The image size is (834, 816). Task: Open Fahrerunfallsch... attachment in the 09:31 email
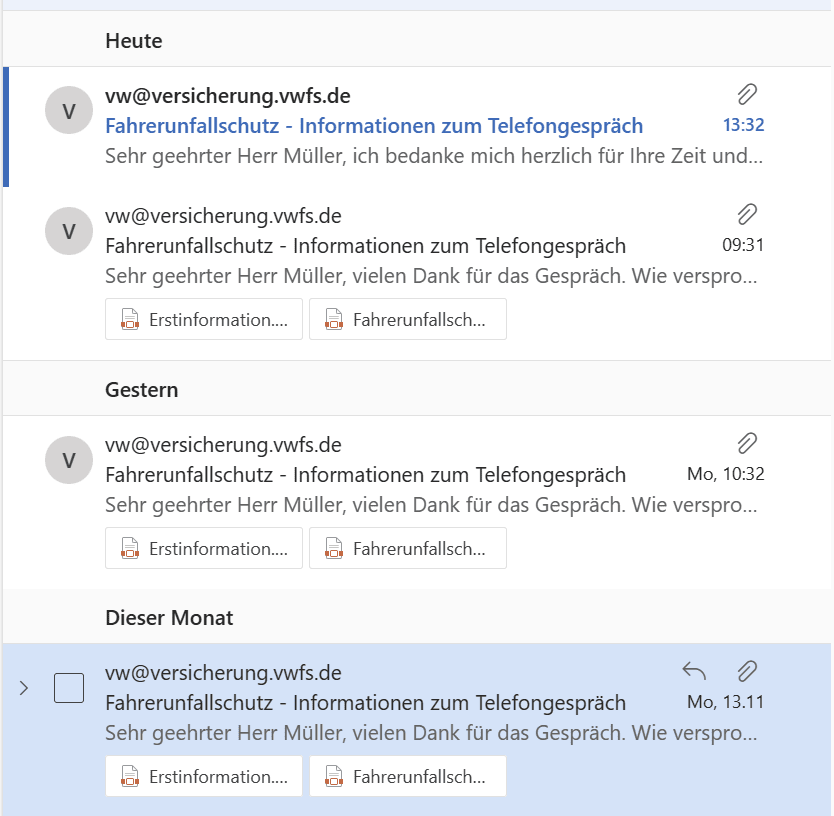408,319
